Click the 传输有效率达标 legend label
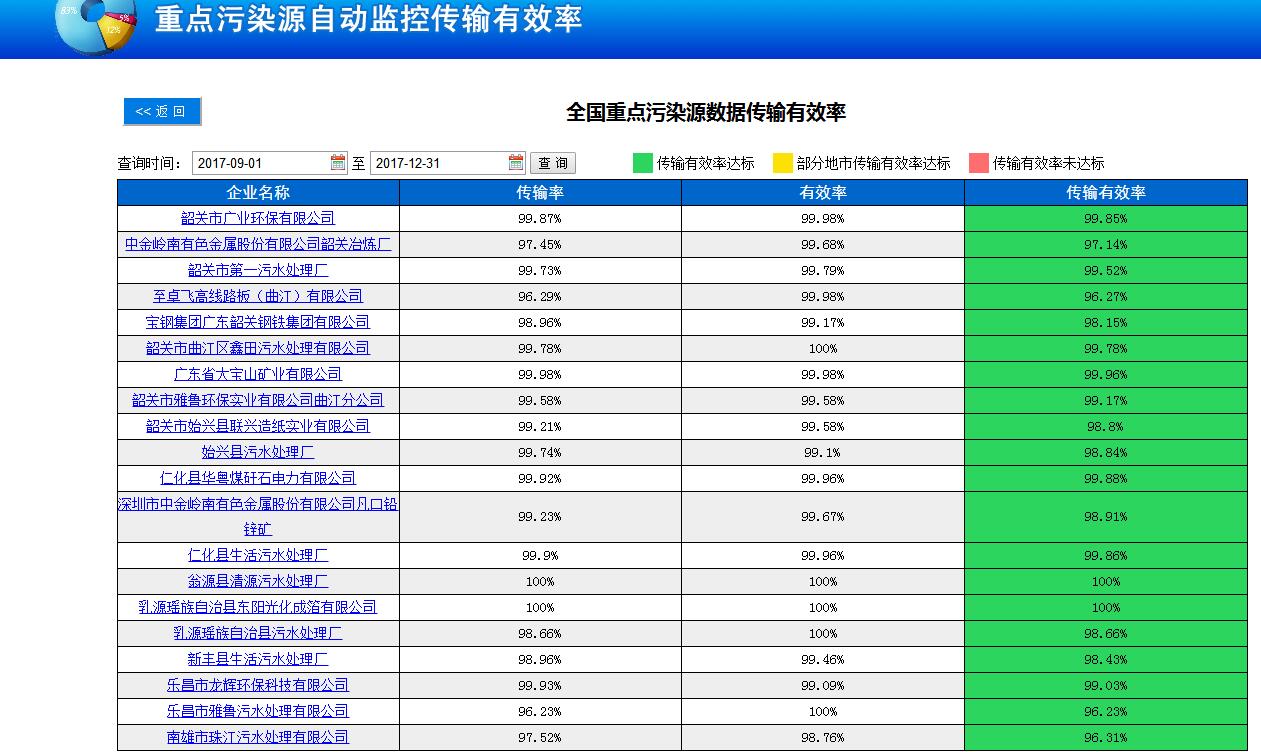This screenshot has height=752, width=1261. (x=706, y=163)
